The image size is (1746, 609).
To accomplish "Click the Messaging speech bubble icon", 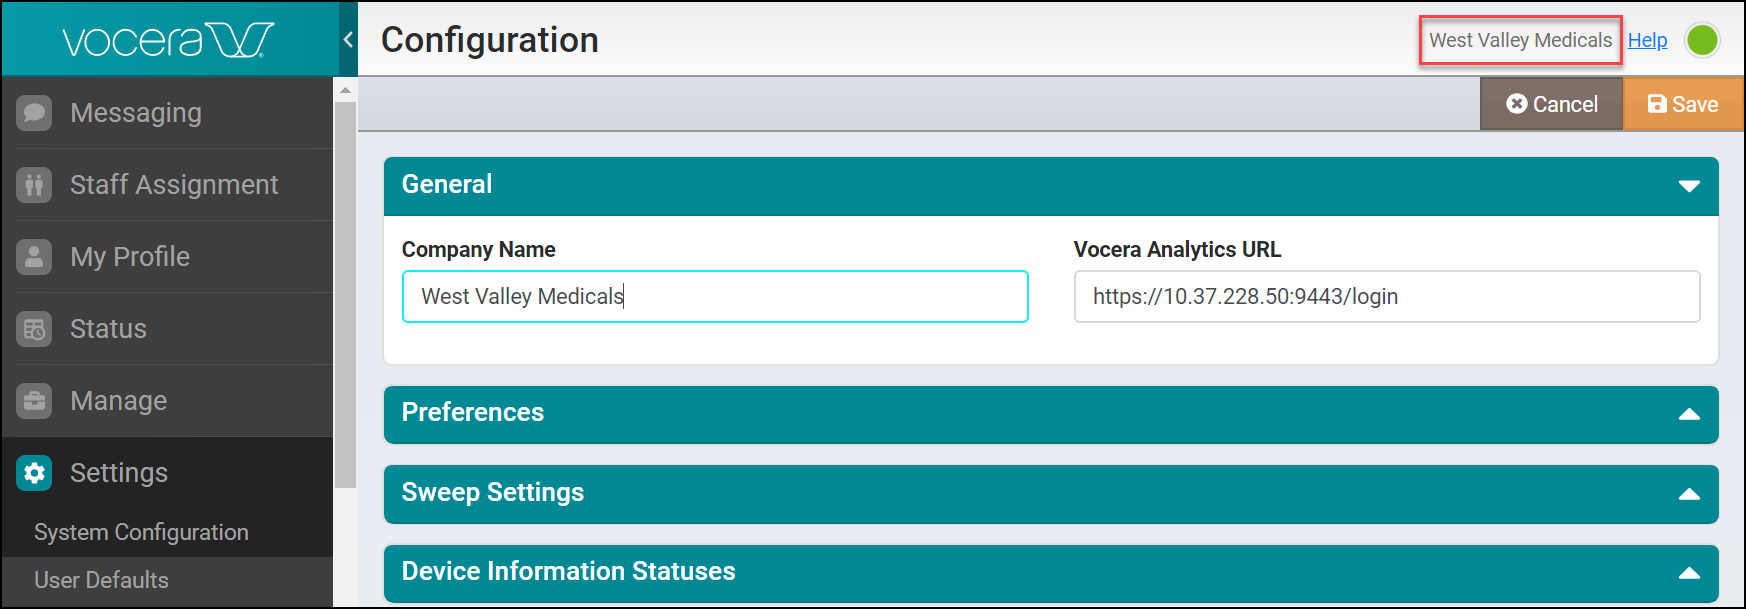I will tap(34, 113).
